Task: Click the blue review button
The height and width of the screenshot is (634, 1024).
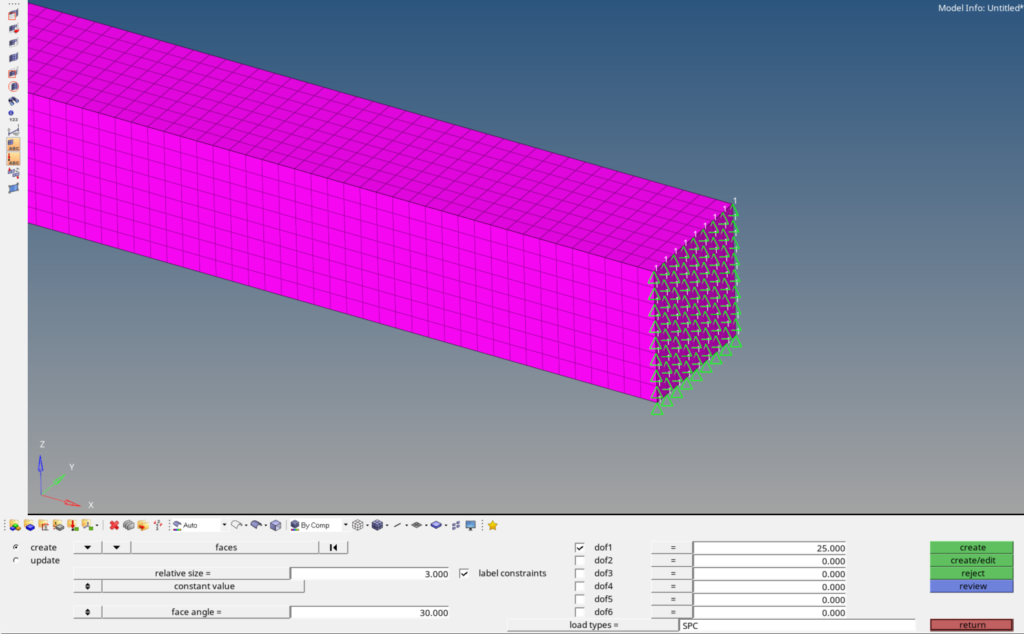Action: click(x=972, y=586)
